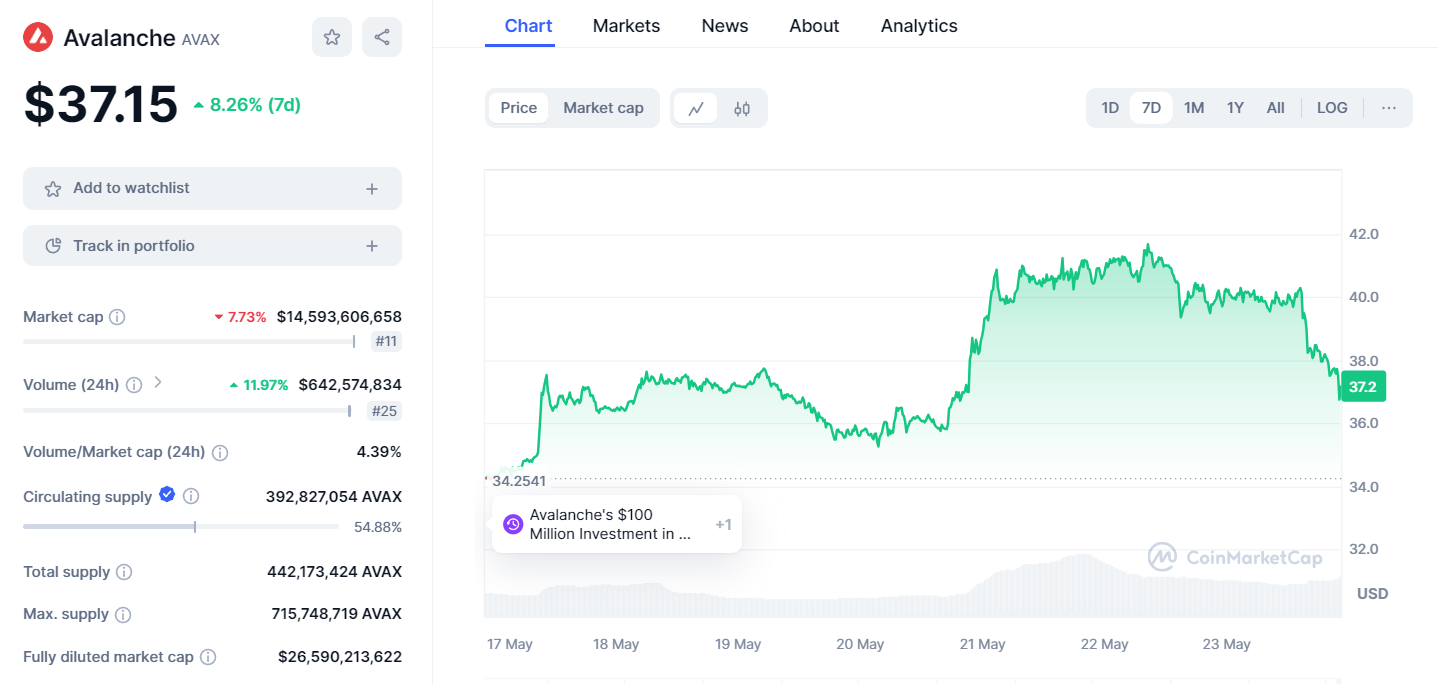
Task: Click info icon beside Fully diluted market cap
Action: [208, 657]
